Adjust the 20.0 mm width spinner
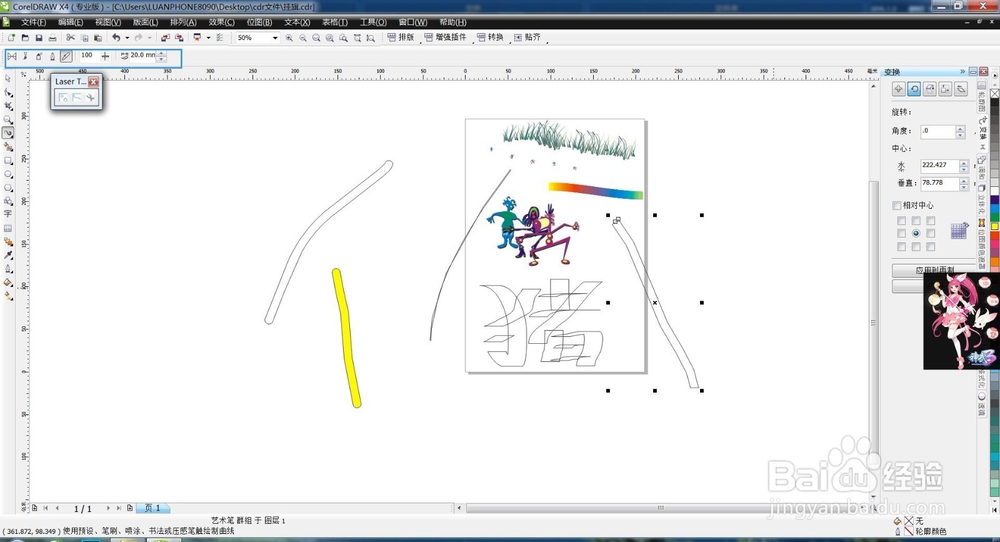Image resolution: width=1000 pixels, height=542 pixels. point(161,56)
